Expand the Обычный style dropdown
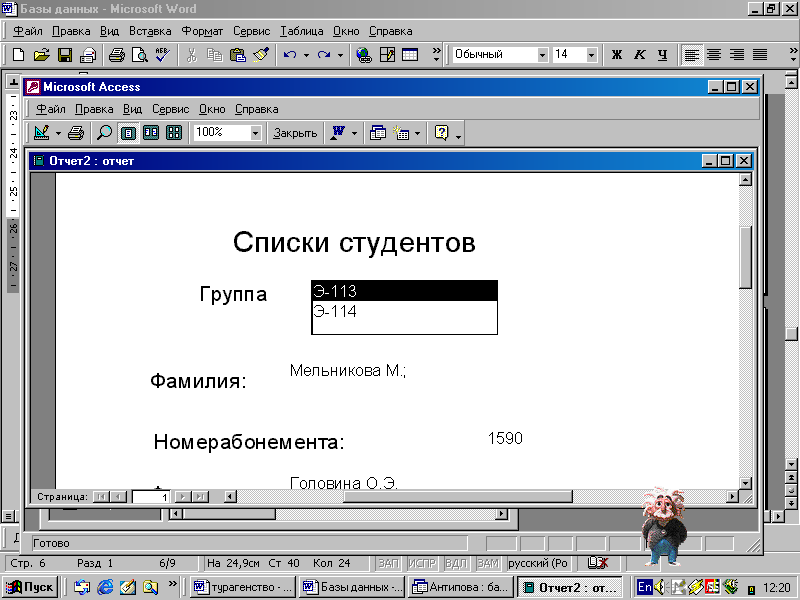 pos(542,55)
